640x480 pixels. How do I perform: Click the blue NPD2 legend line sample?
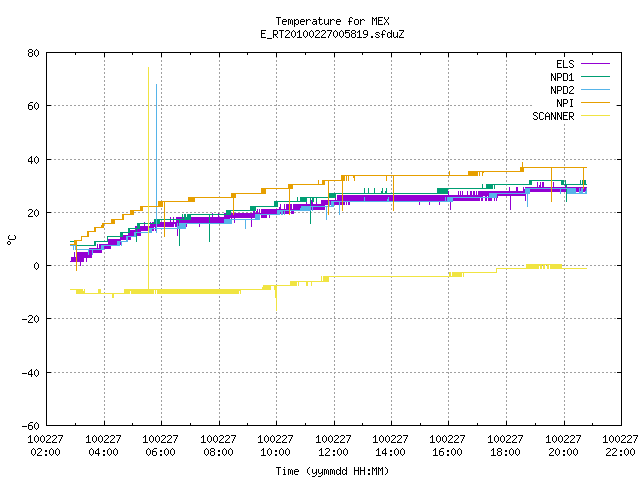tap(596, 90)
